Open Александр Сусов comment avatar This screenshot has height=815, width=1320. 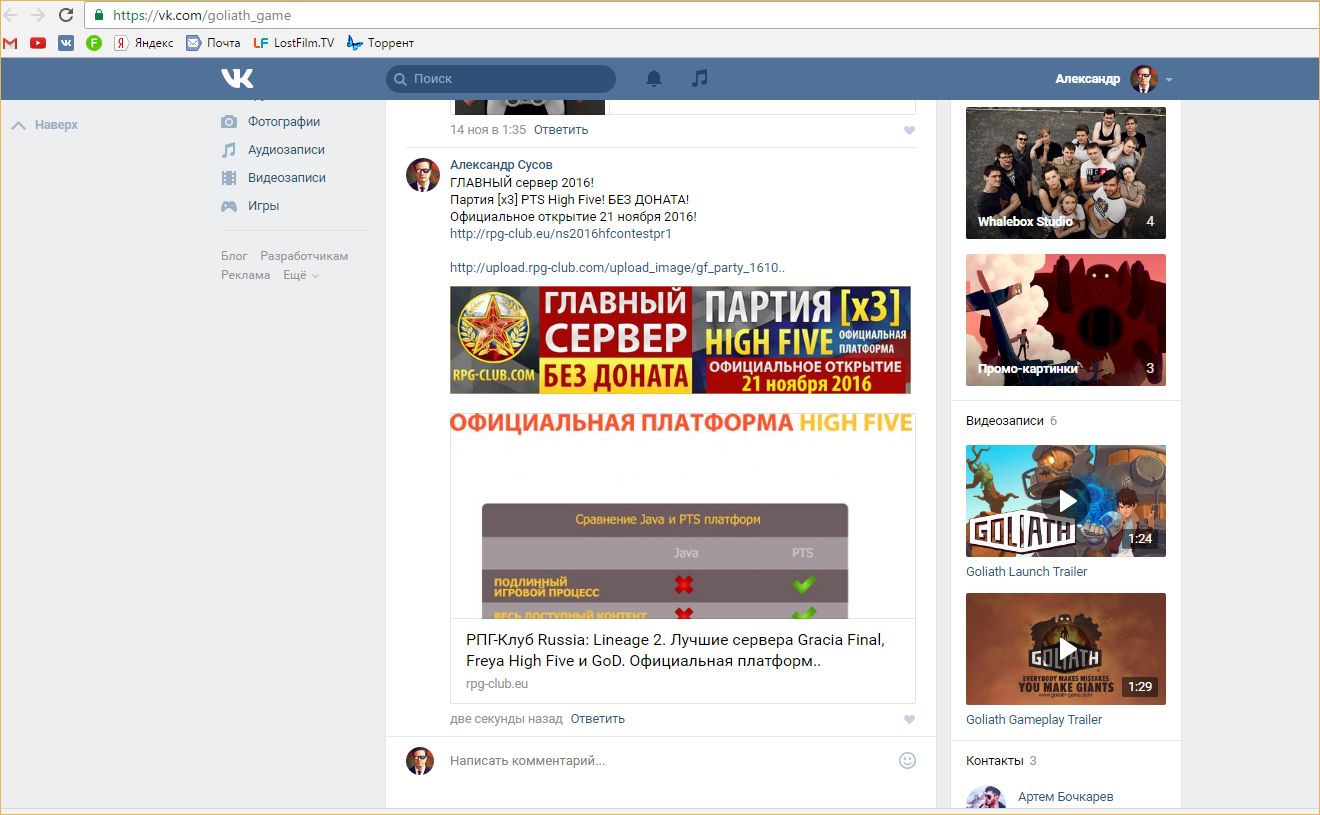(422, 175)
